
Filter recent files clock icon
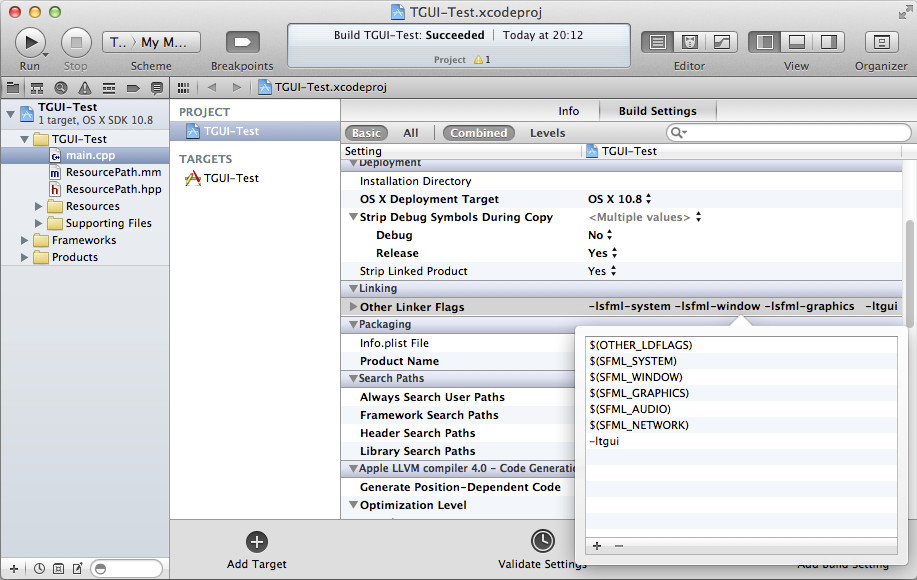click(x=39, y=569)
